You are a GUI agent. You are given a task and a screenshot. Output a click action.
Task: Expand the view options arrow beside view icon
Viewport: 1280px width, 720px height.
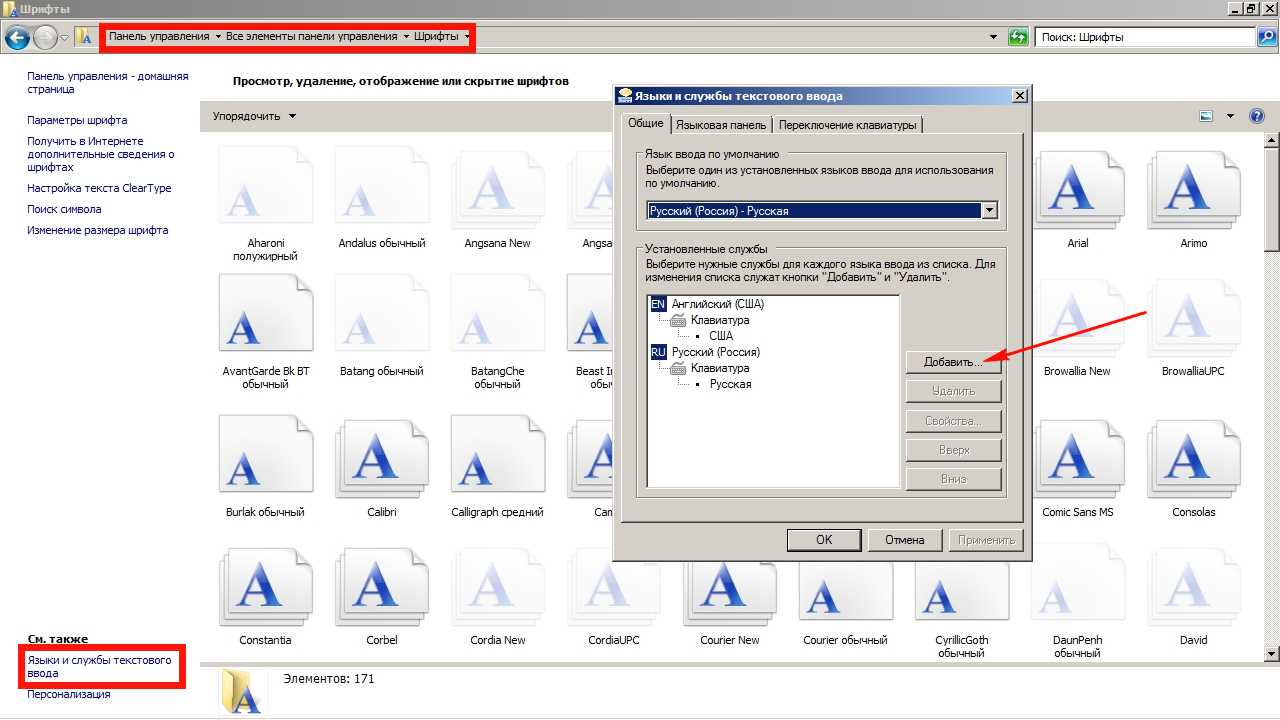1230,116
